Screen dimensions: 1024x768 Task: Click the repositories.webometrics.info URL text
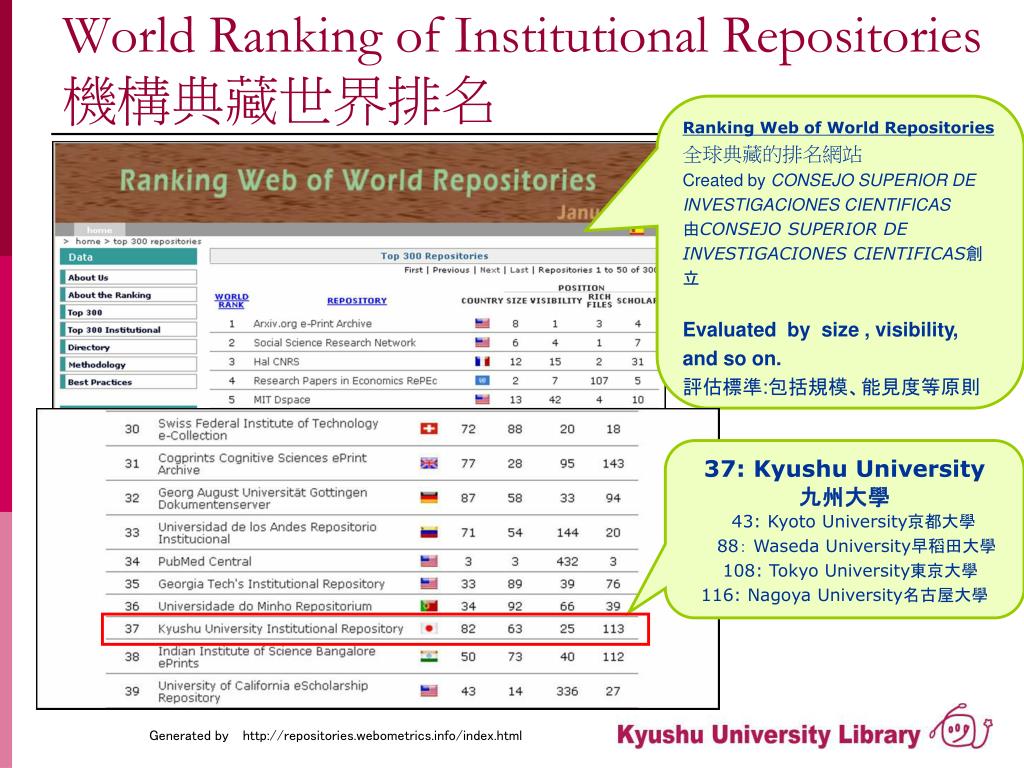(382, 736)
